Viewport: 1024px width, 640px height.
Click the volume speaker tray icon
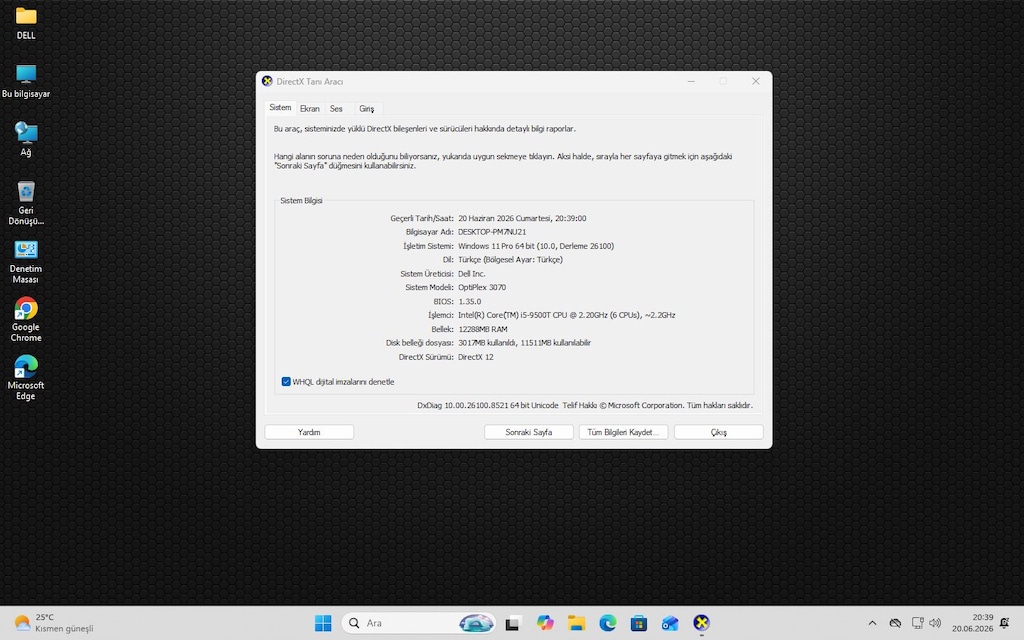pos(935,623)
